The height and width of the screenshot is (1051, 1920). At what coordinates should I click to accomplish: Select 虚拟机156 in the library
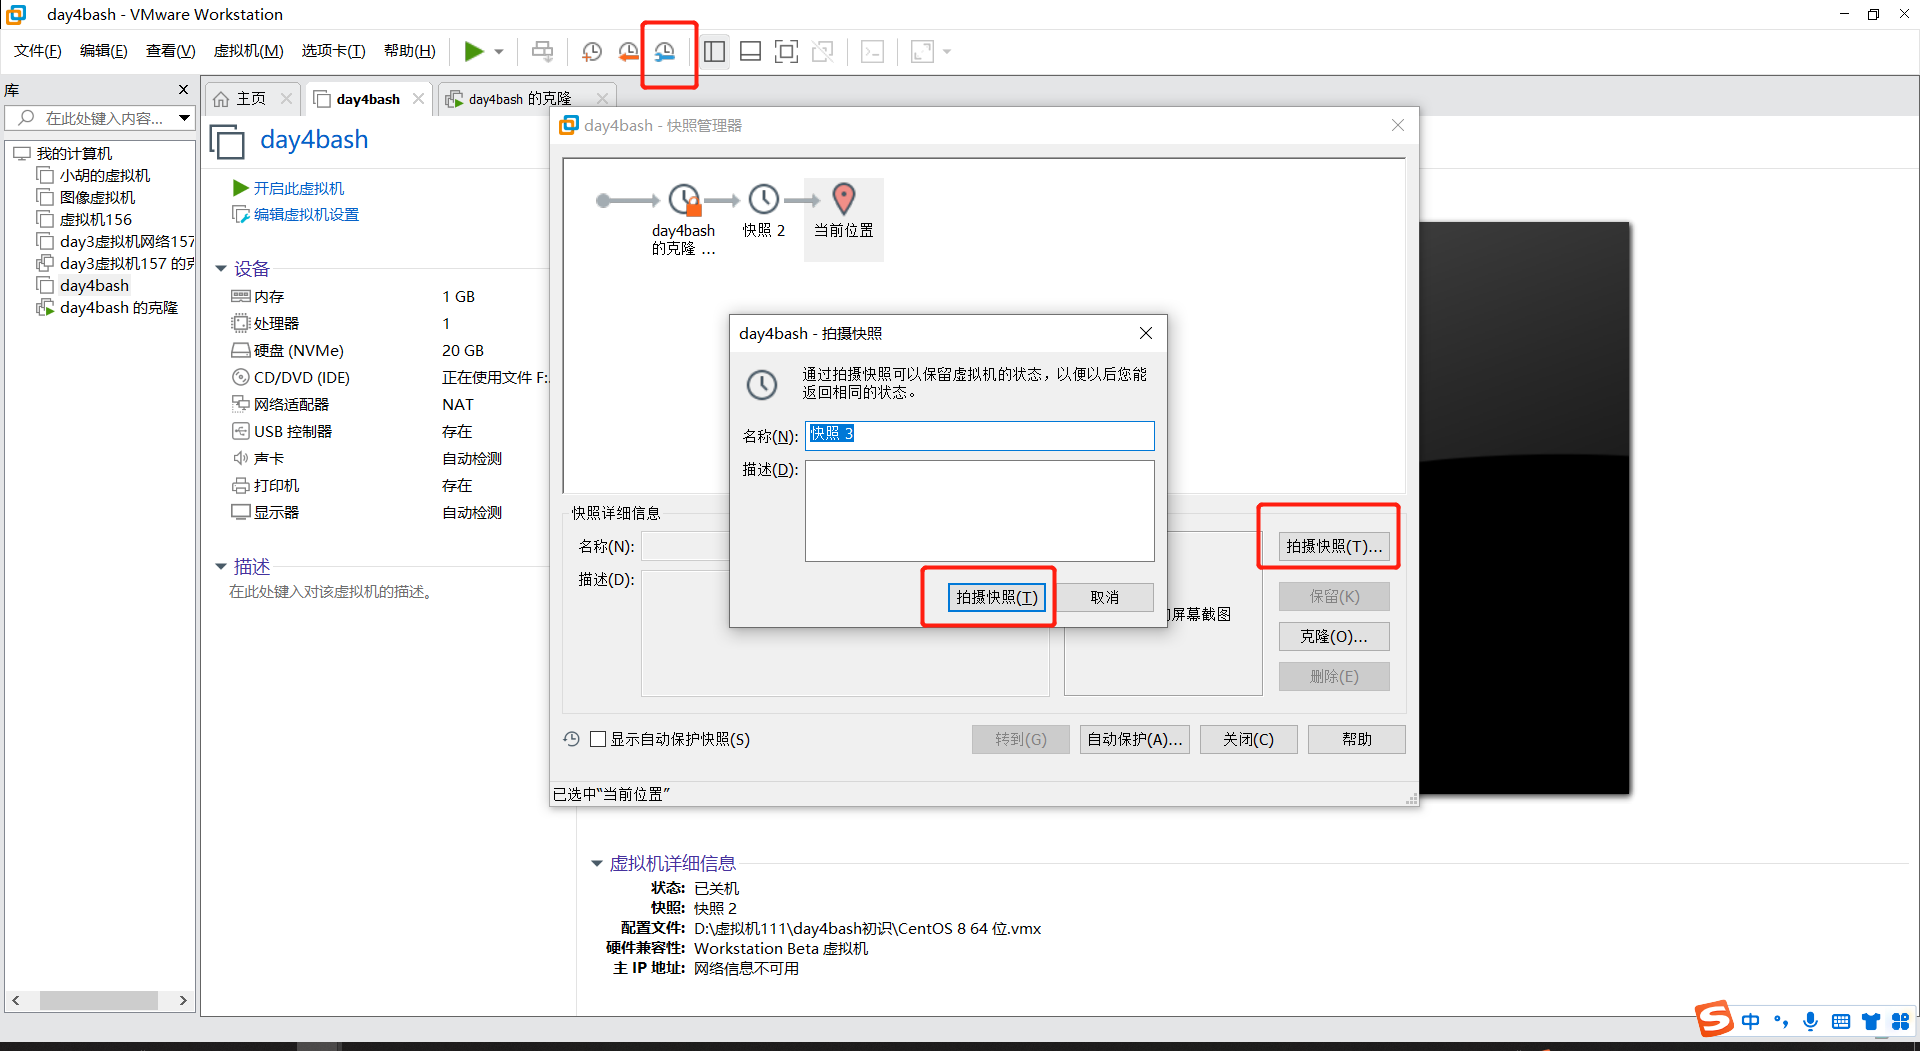pyautogui.click(x=95, y=219)
